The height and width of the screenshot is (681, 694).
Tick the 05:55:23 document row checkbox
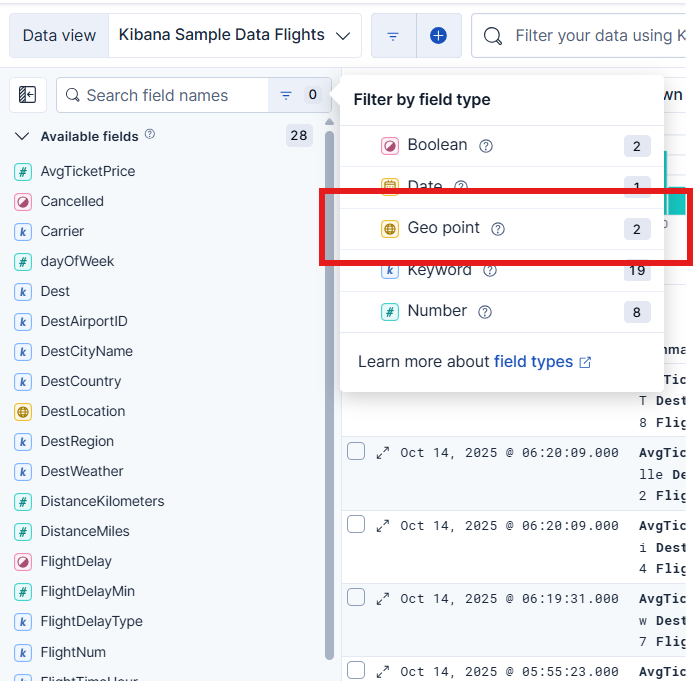tap(356, 670)
